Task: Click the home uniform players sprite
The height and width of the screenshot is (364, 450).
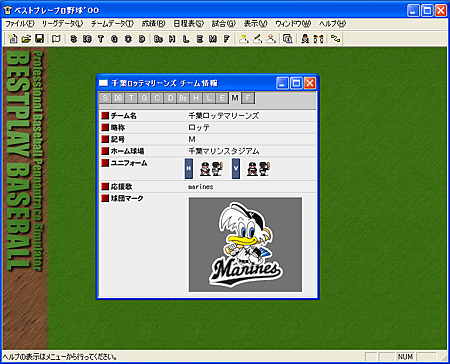Action: pyautogui.click(x=211, y=169)
